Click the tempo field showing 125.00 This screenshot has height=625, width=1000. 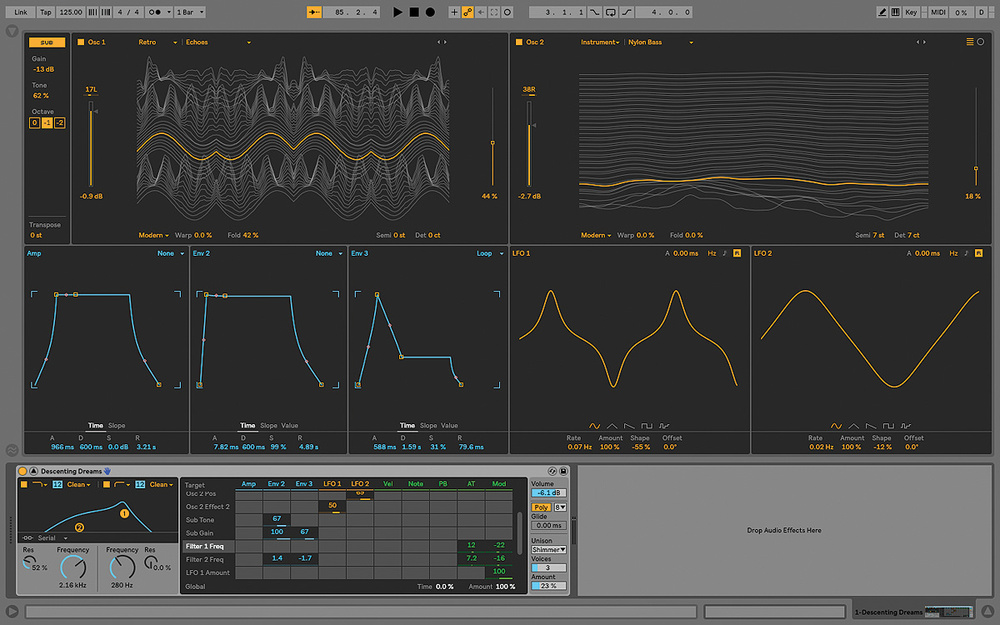tap(70, 12)
